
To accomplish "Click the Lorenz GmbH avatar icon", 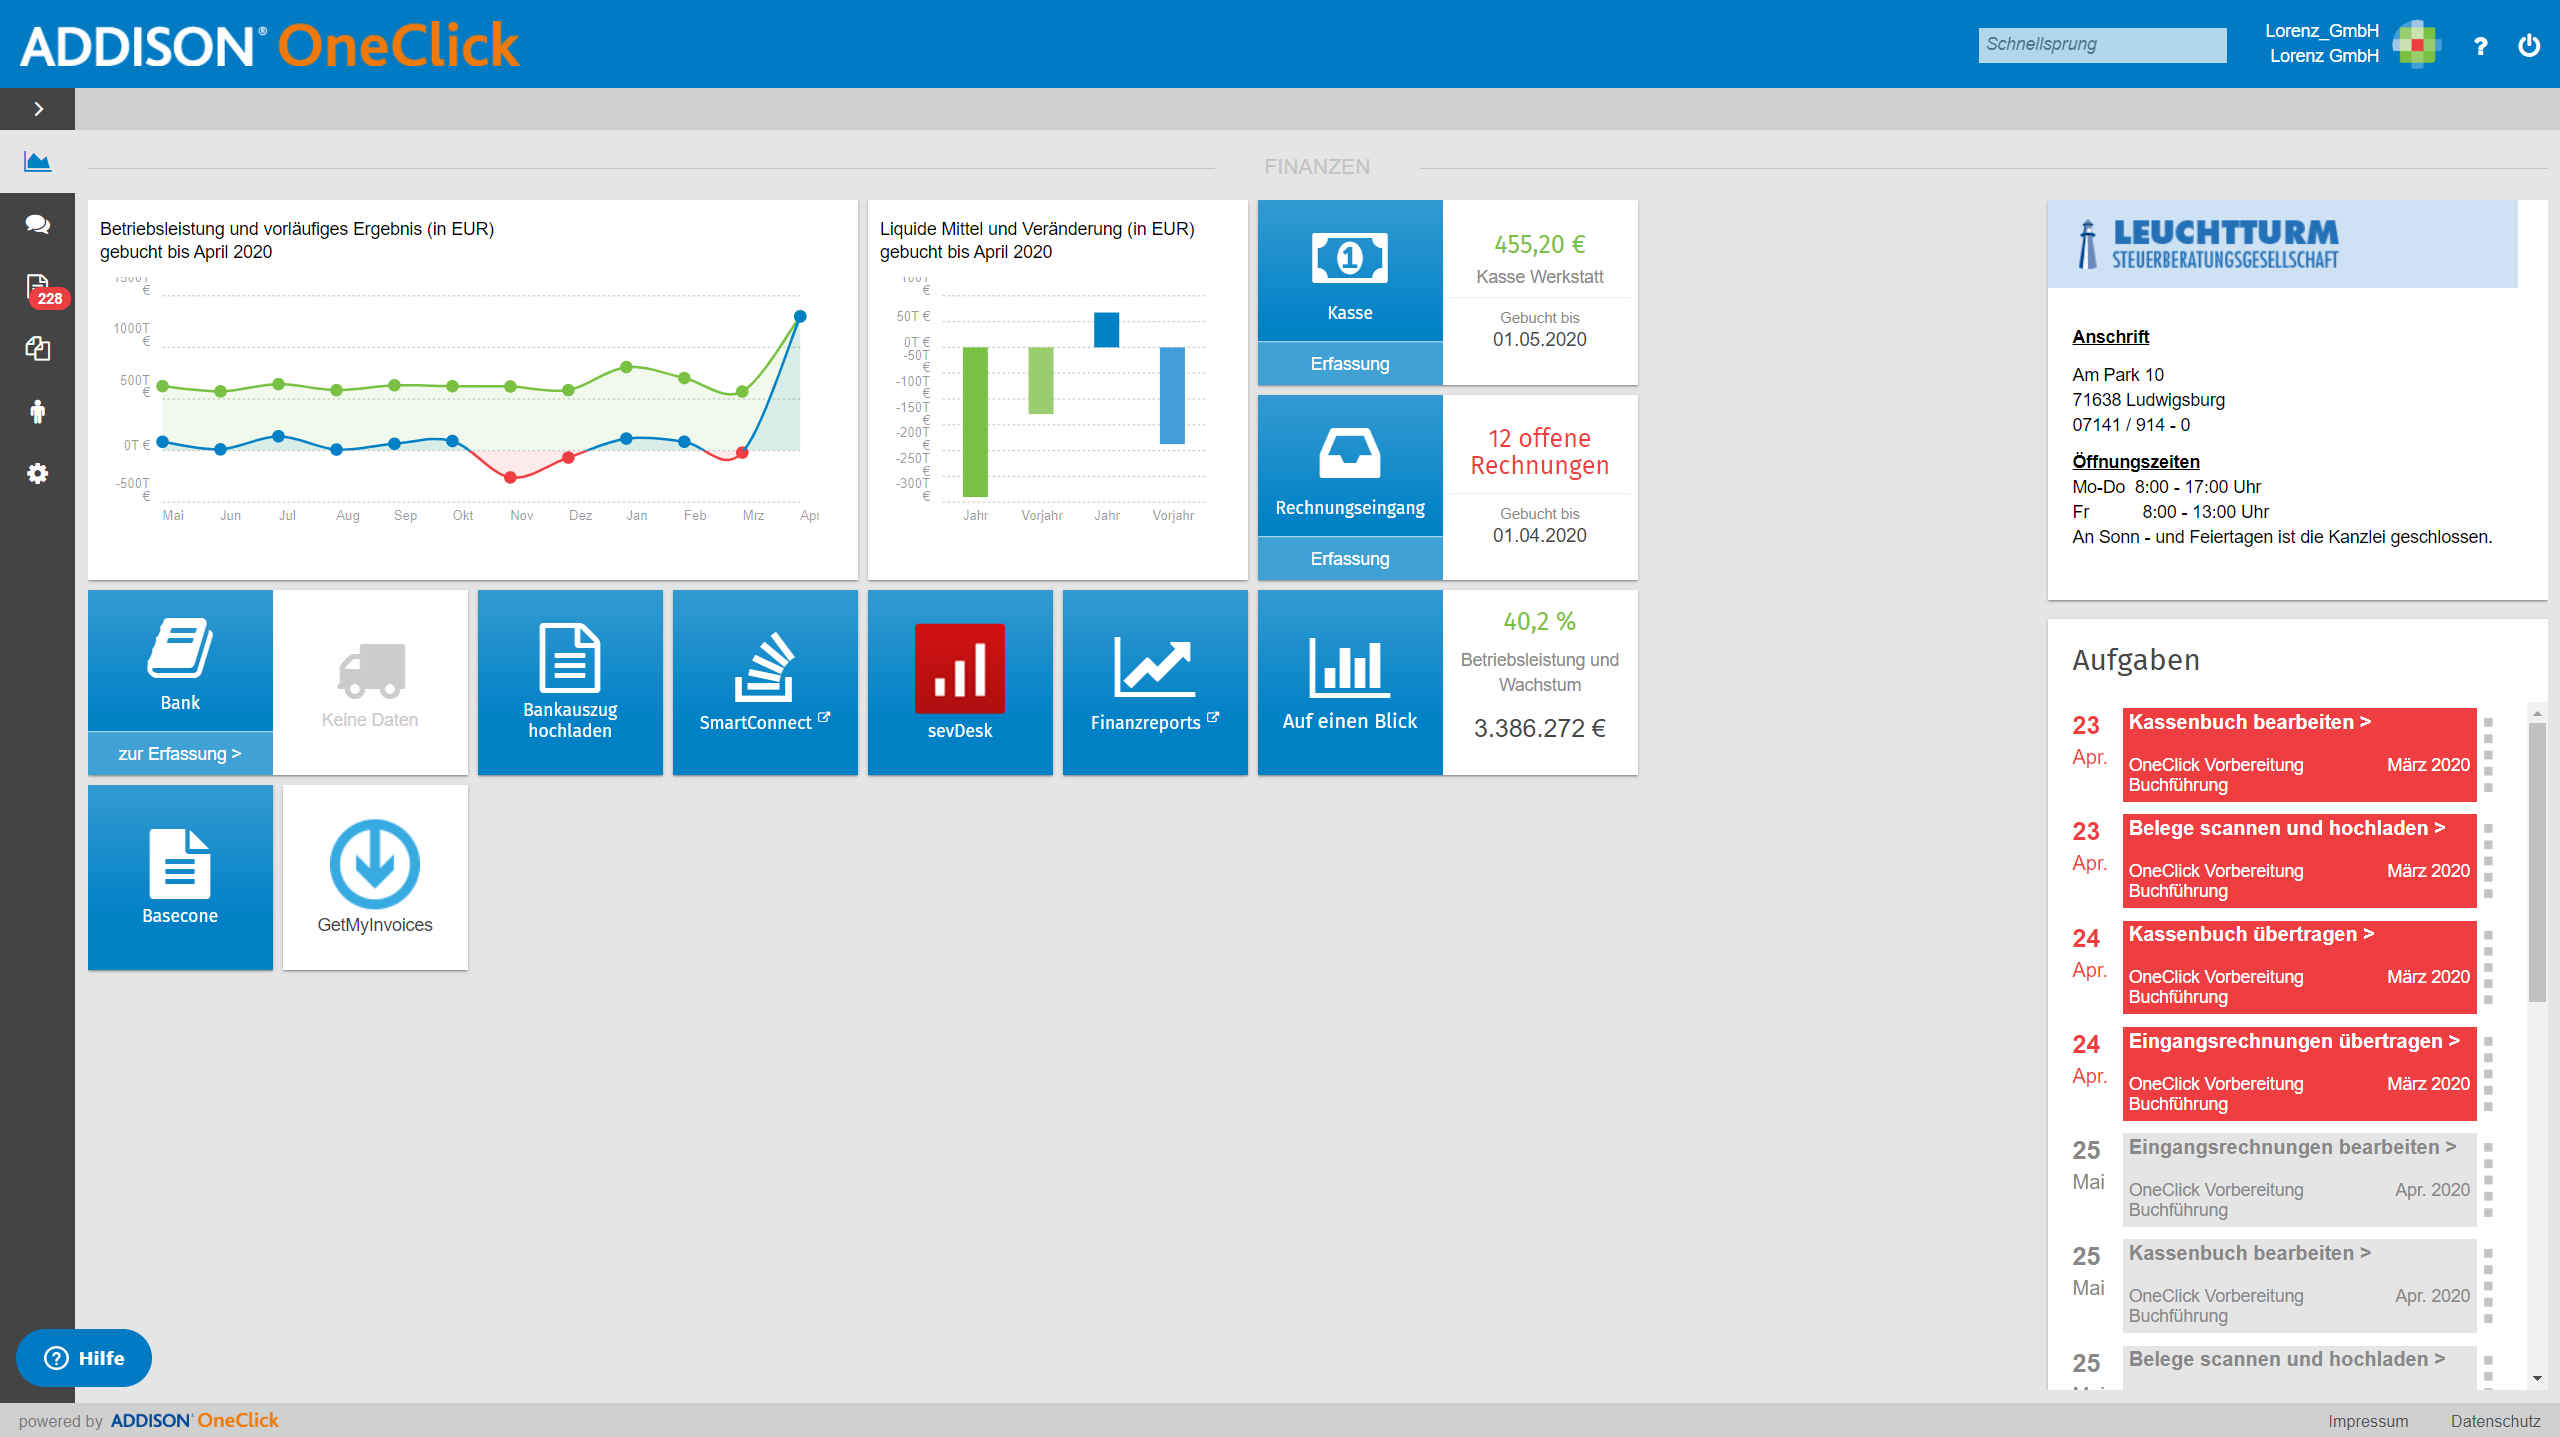I will 2417,44.
